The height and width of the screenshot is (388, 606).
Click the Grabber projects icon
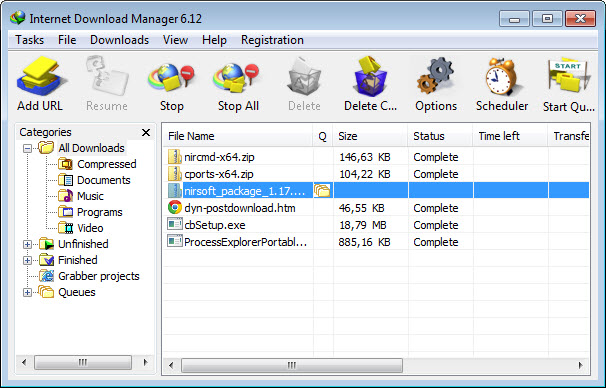pos(47,276)
